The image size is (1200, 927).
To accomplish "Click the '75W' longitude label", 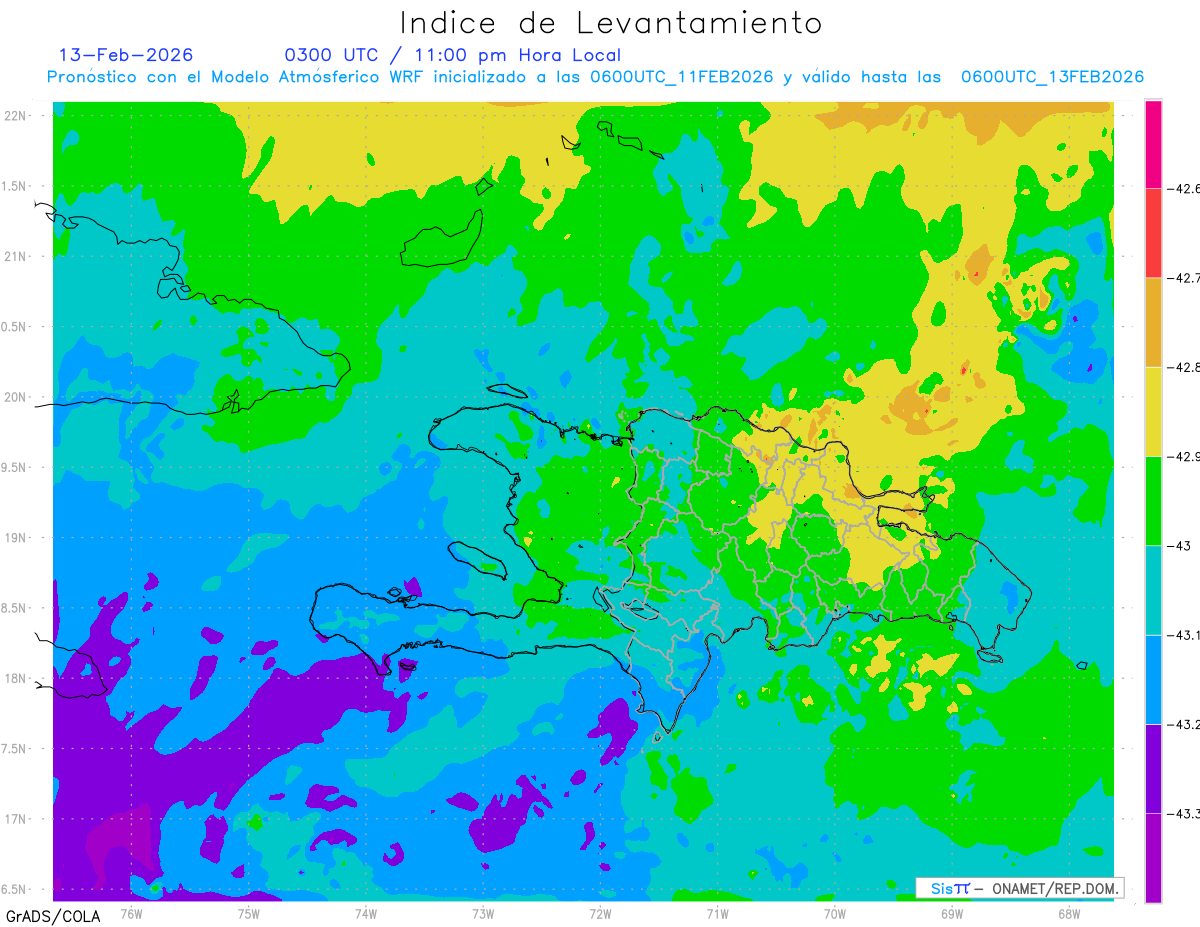I will [x=248, y=912].
